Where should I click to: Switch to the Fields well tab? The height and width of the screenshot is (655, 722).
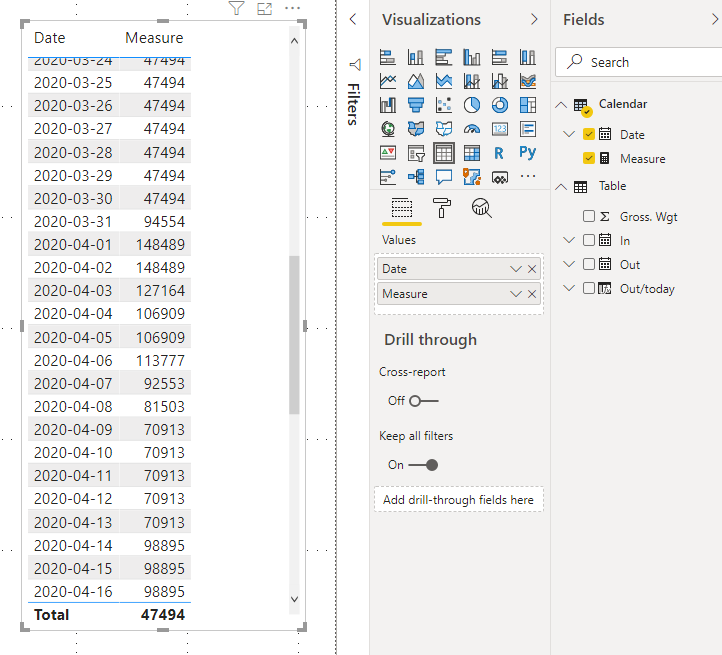click(402, 209)
